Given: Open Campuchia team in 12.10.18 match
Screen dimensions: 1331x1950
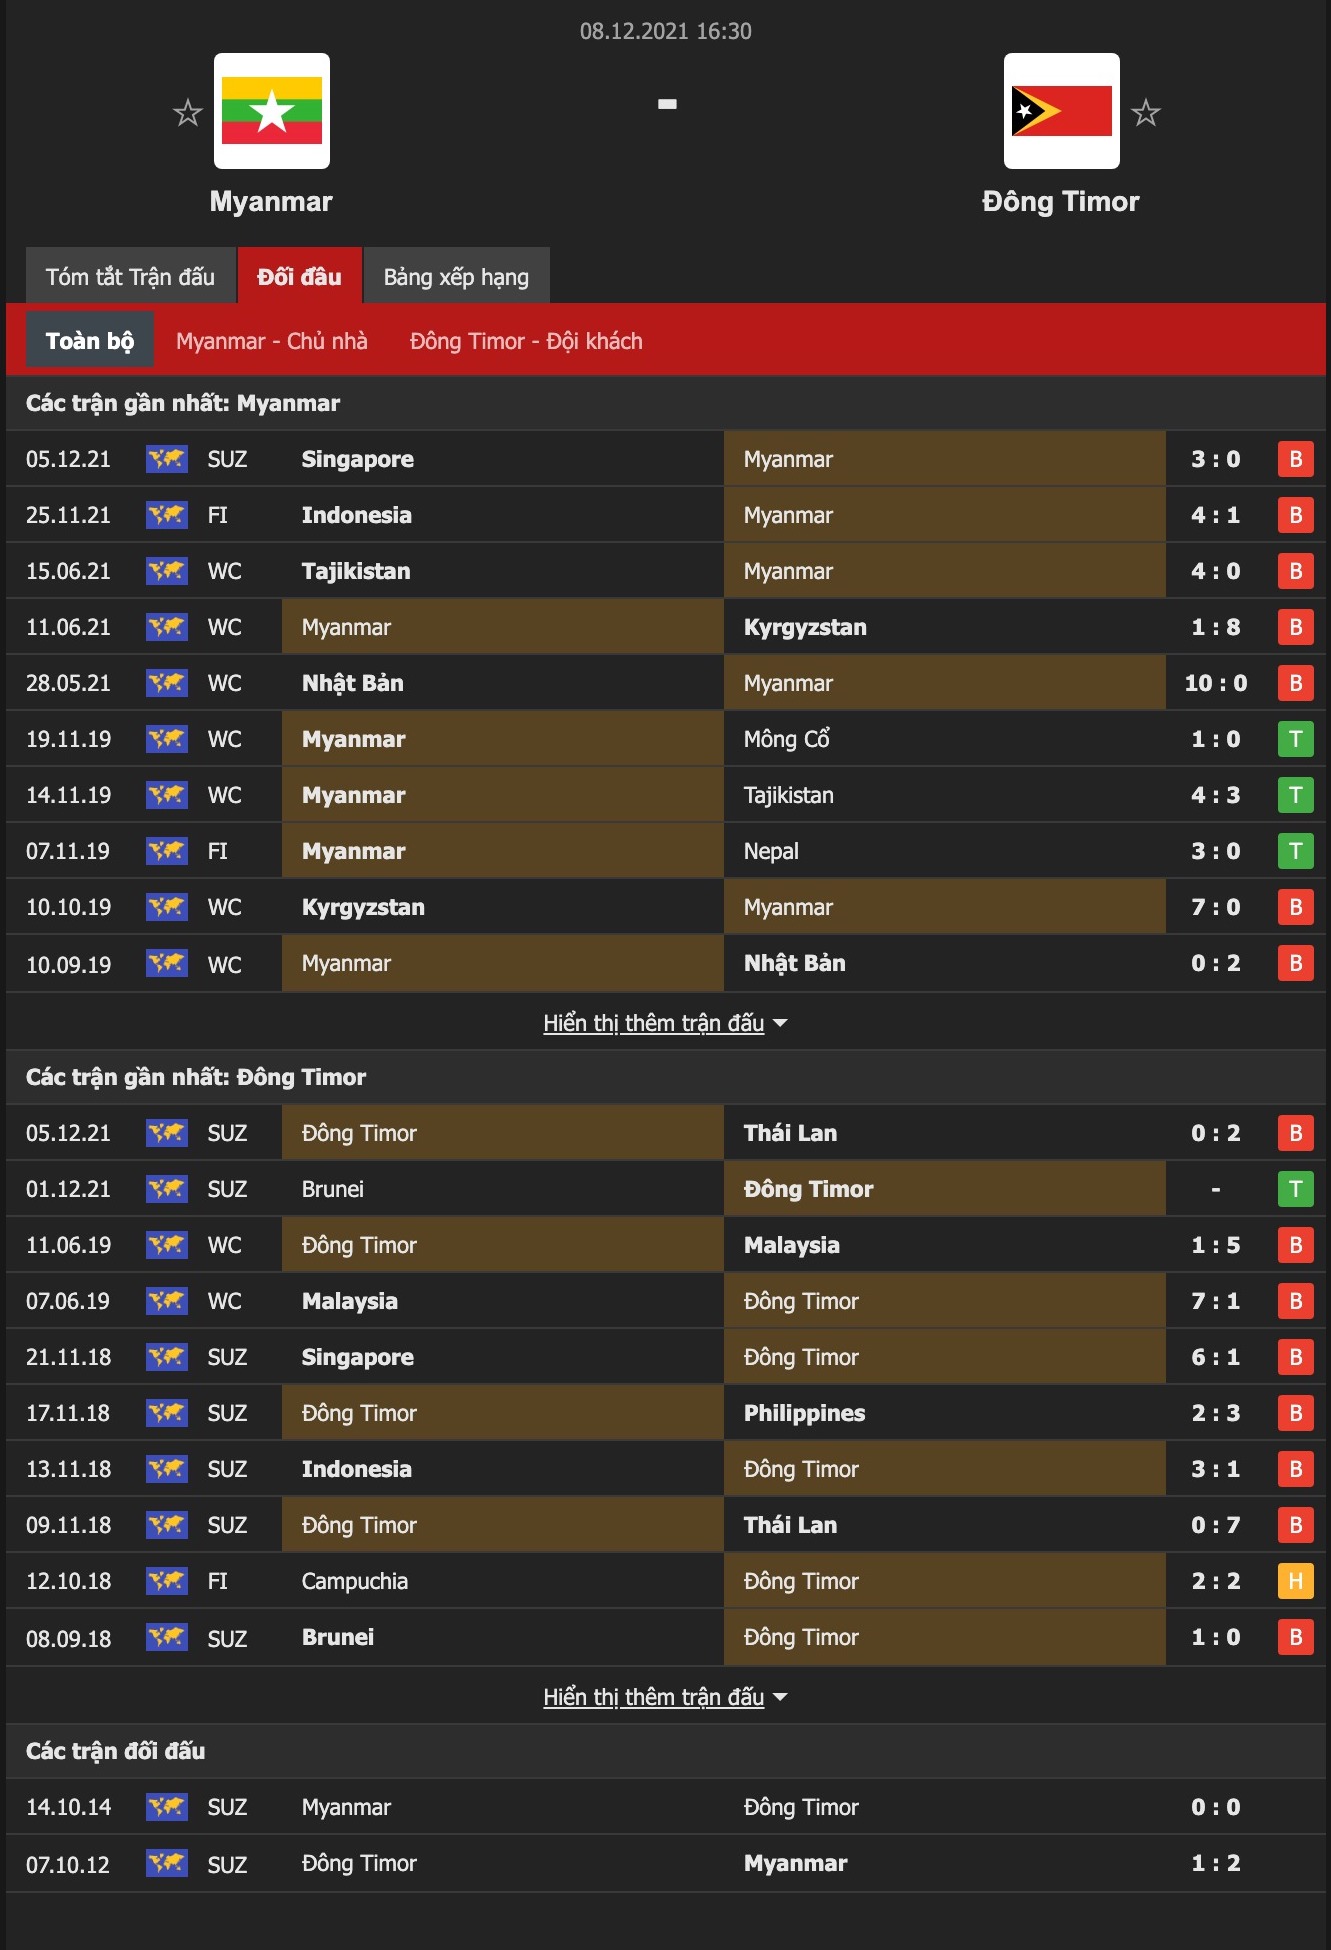Looking at the screenshot, I should (355, 1581).
